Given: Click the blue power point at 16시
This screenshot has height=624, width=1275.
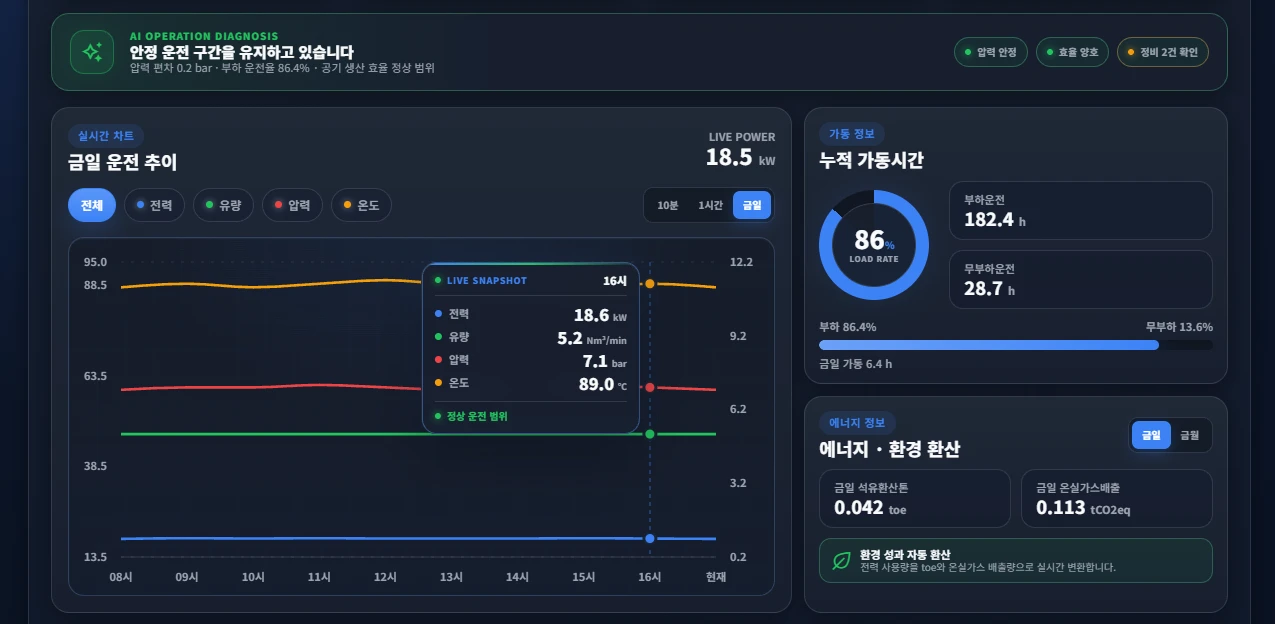Looking at the screenshot, I should tap(650, 539).
